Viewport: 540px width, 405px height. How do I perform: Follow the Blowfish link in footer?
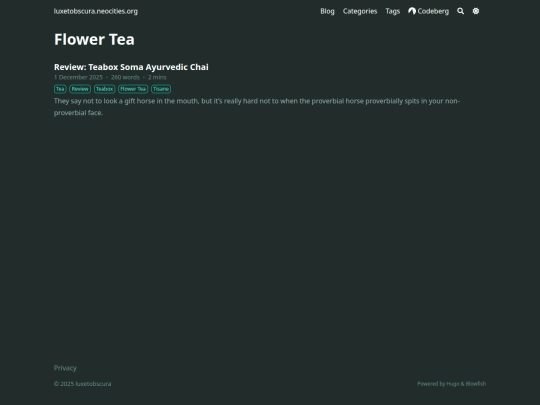pos(476,384)
